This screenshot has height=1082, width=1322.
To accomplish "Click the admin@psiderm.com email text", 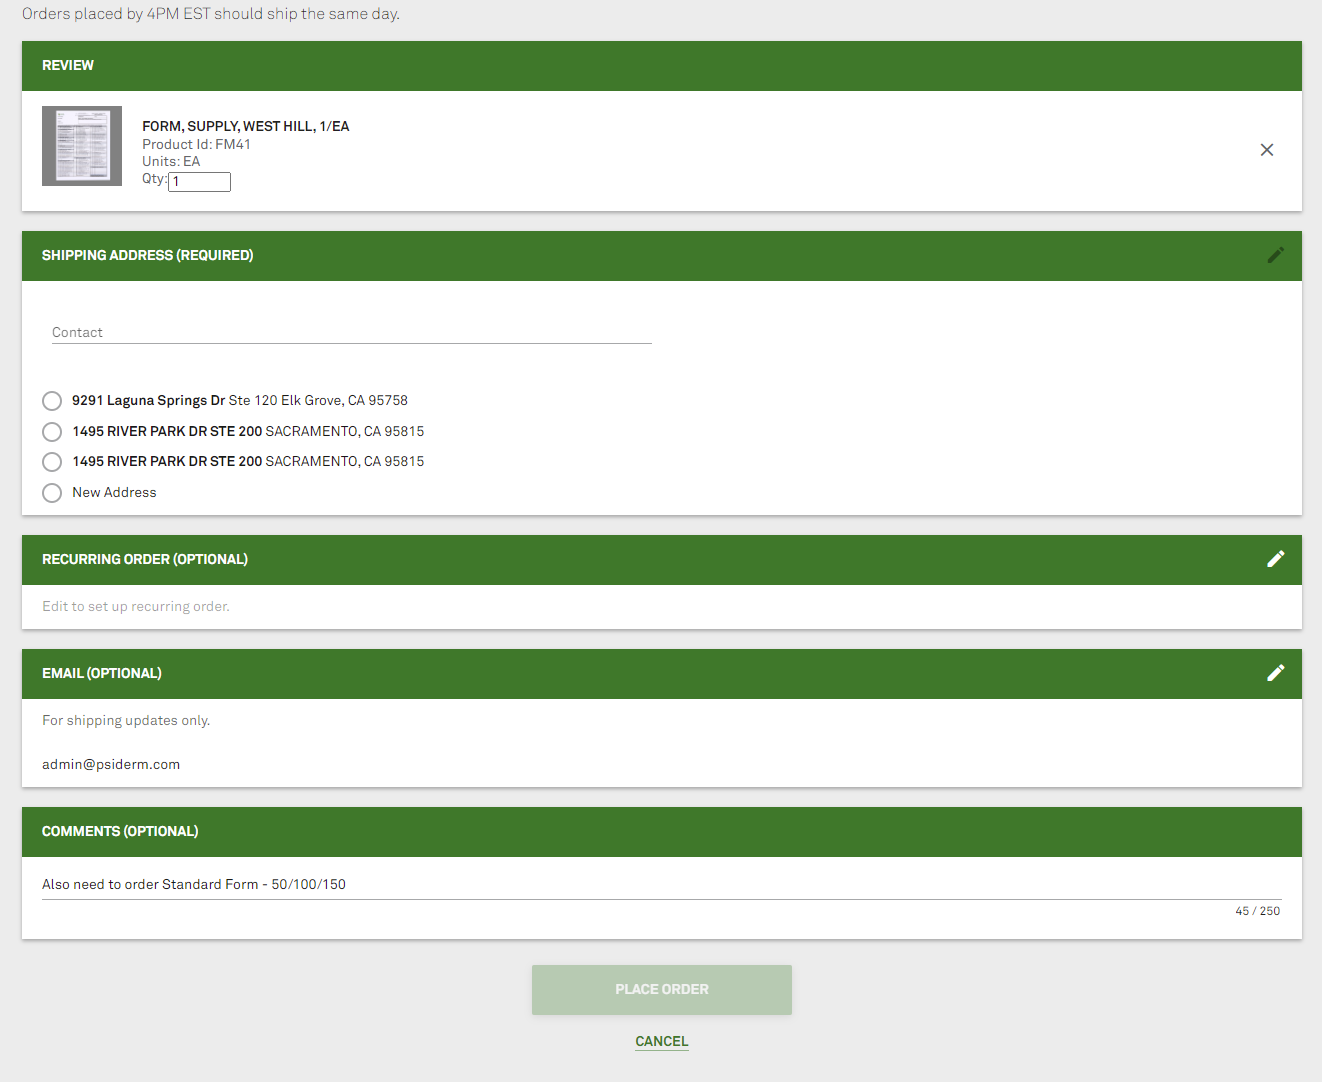I will 111,763.
